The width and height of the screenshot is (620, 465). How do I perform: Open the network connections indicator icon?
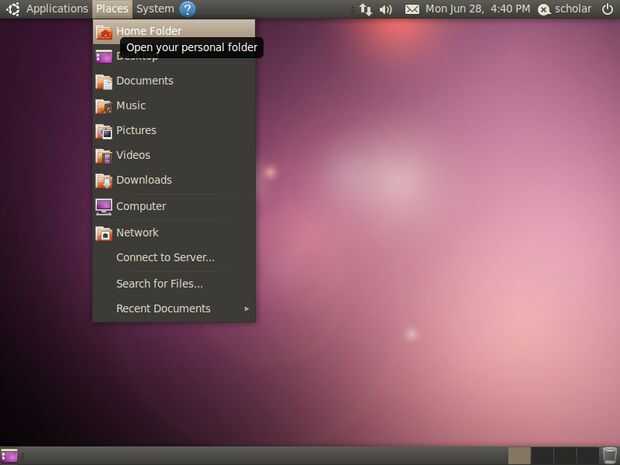[365, 9]
